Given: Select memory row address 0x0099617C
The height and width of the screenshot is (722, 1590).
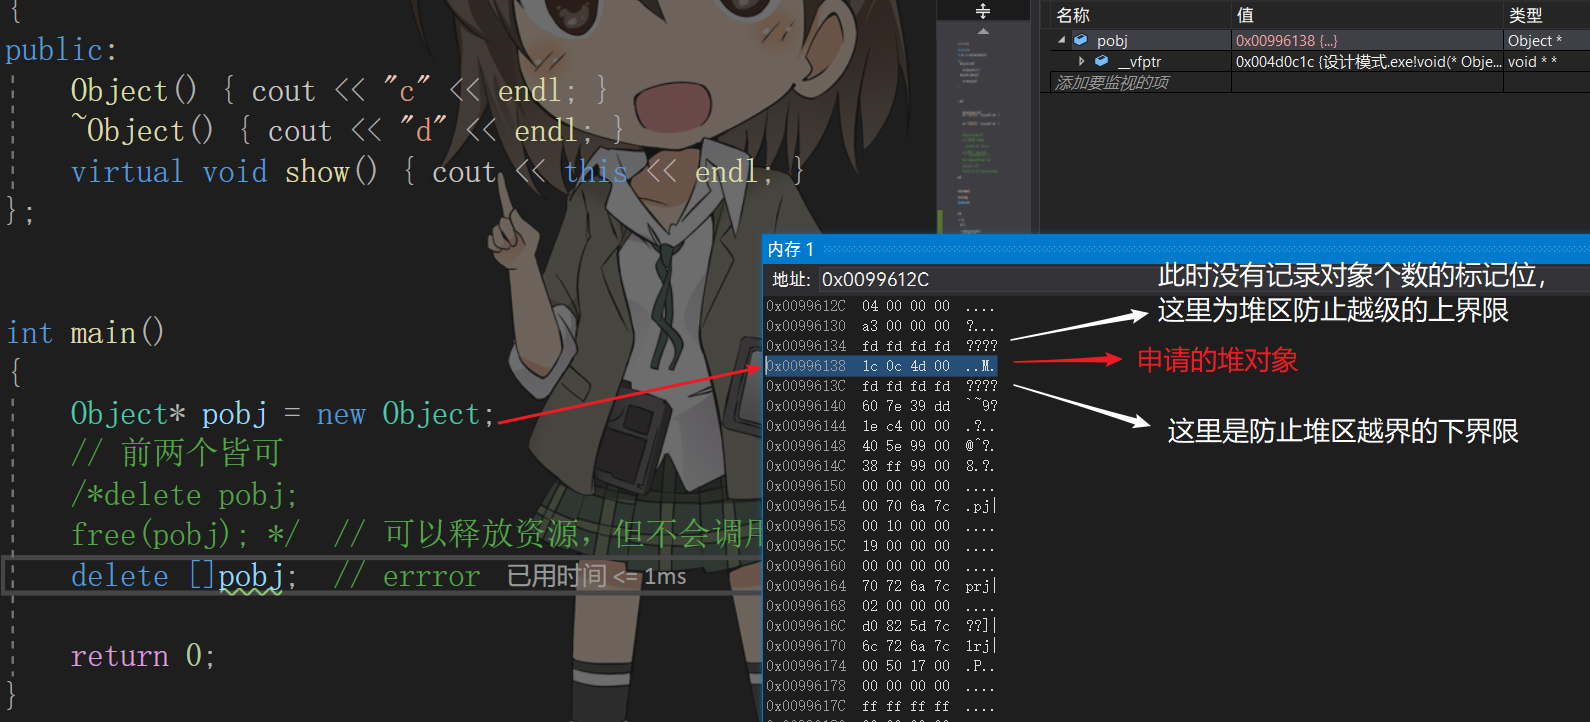Looking at the screenshot, I should (806, 706).
